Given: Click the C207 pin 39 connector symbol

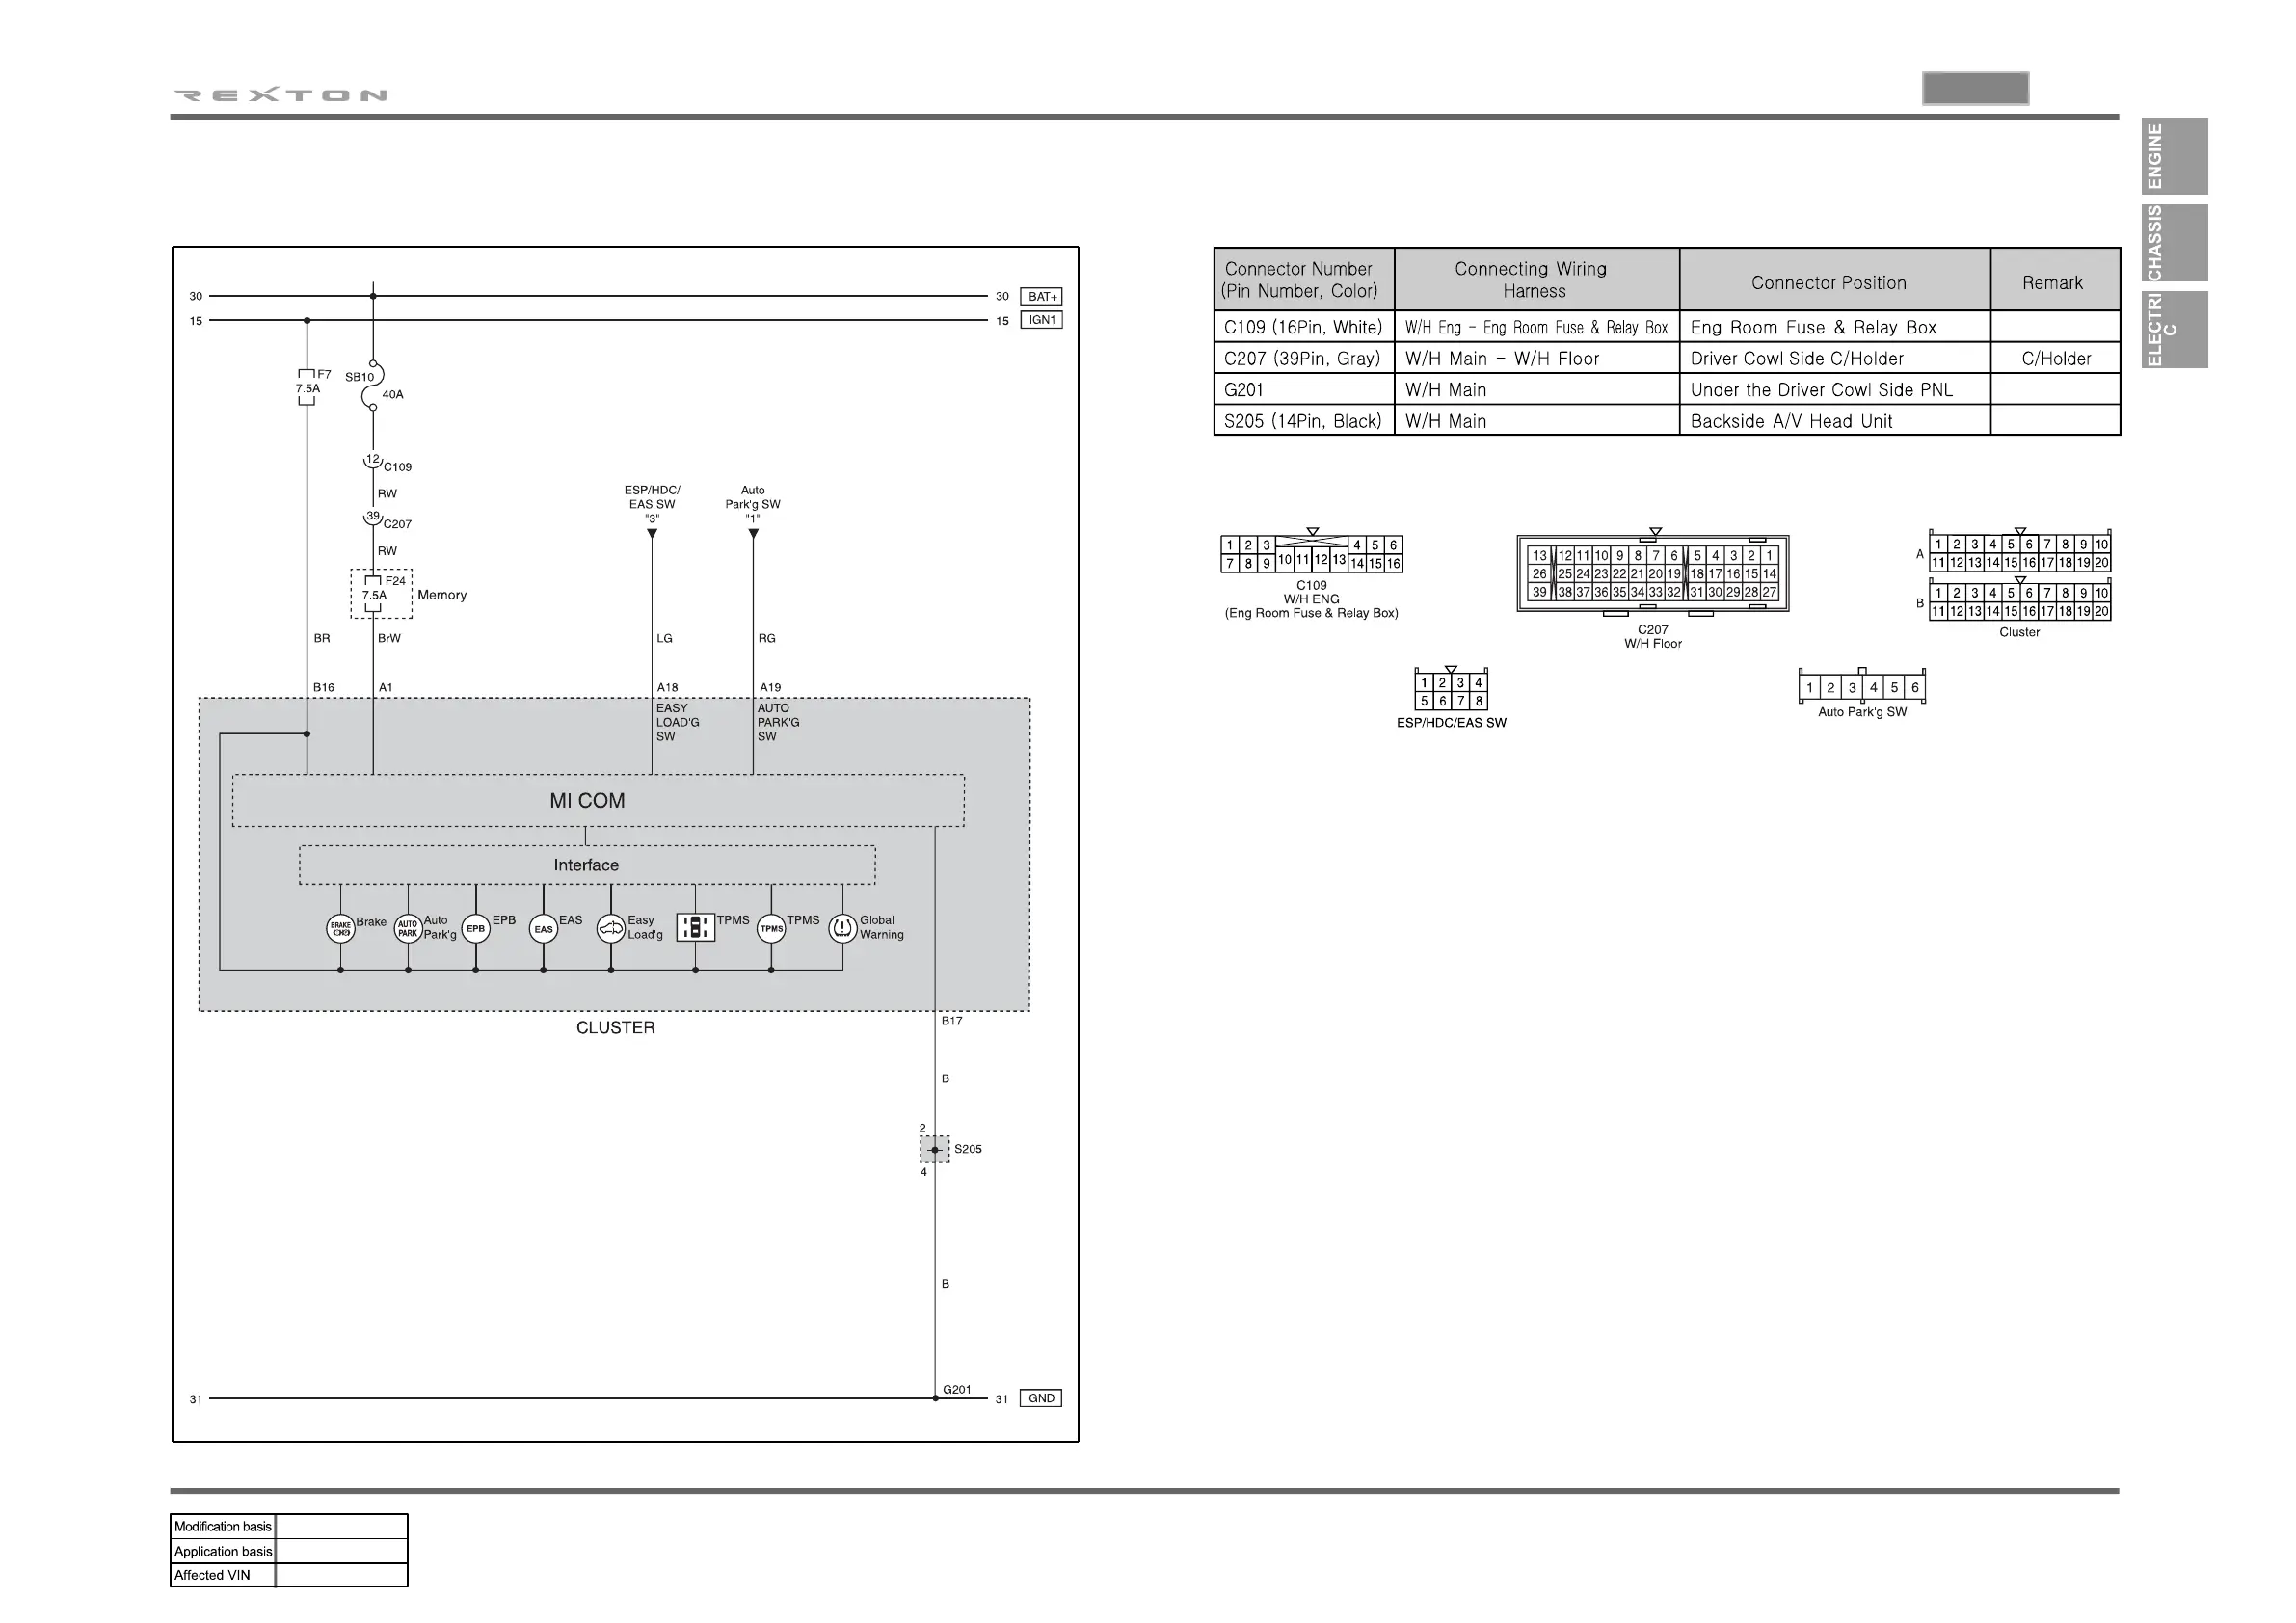Looking at the screenshot, I should [373, 517].
